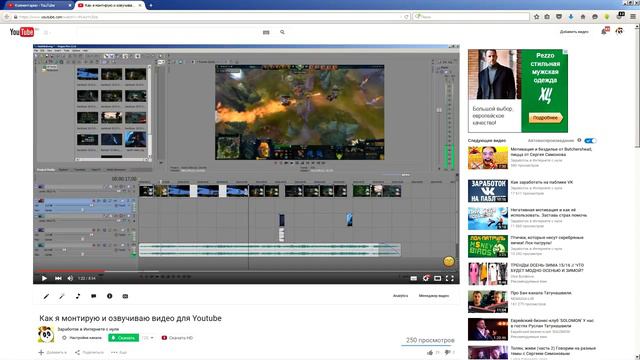Open the Analytics link under video
This screenshot has width=640, height=360.
click(400, 296)
